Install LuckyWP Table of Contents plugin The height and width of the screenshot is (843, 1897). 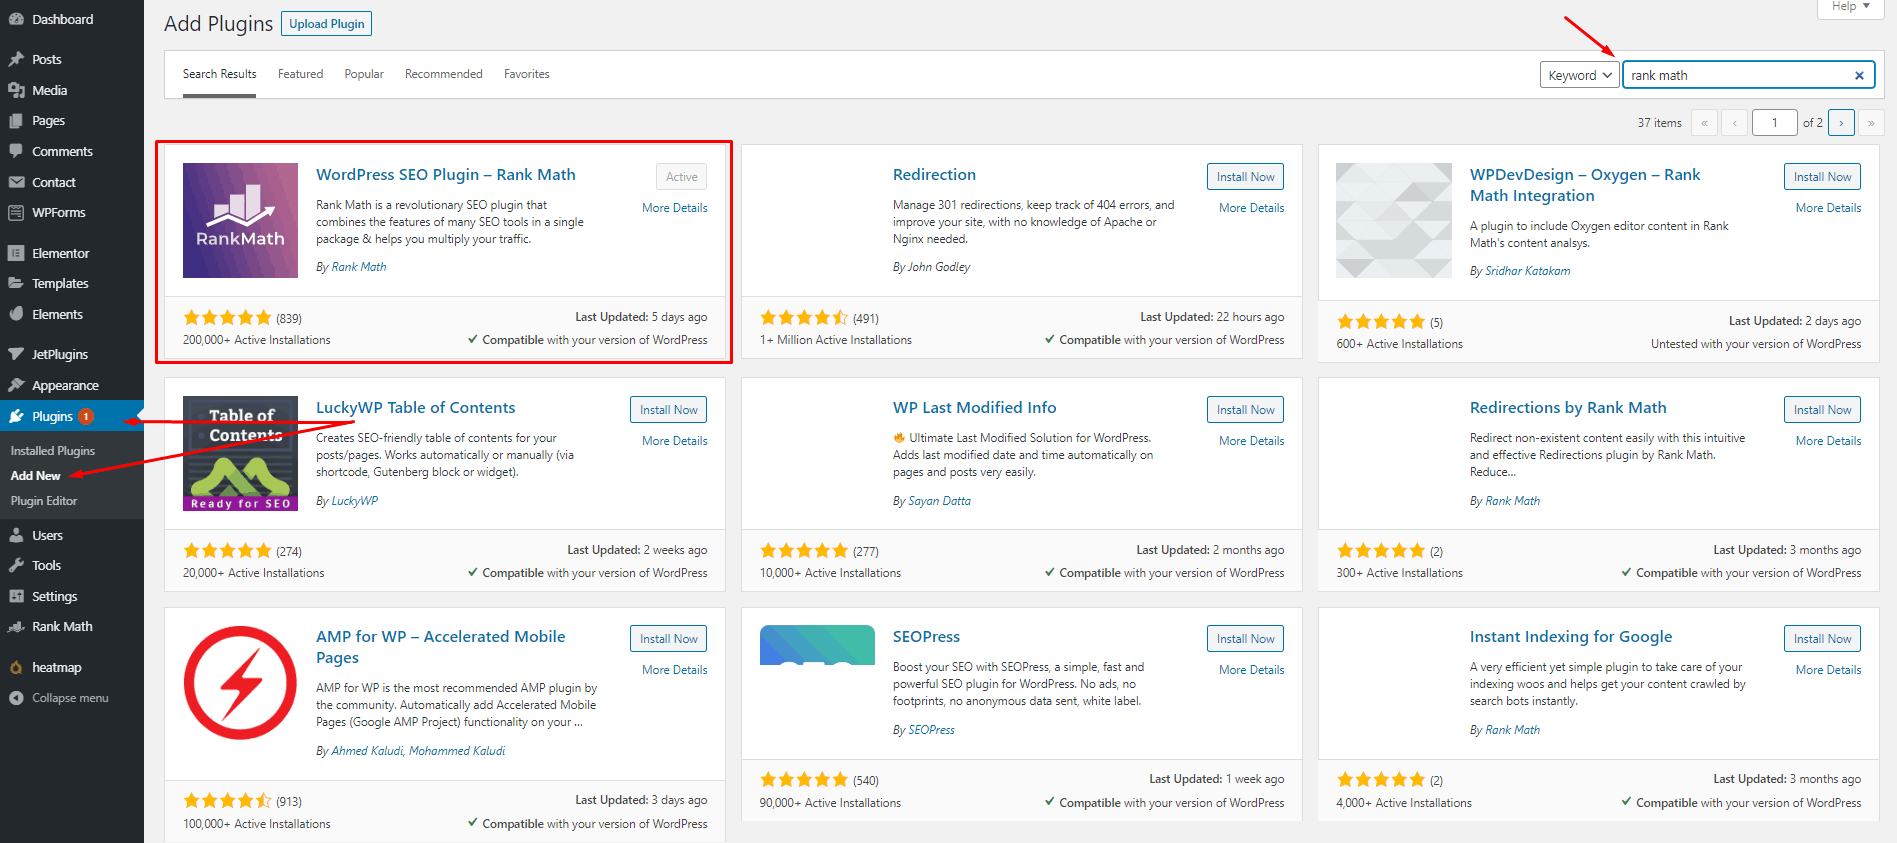pyautogui.click(x=669, y=410)
